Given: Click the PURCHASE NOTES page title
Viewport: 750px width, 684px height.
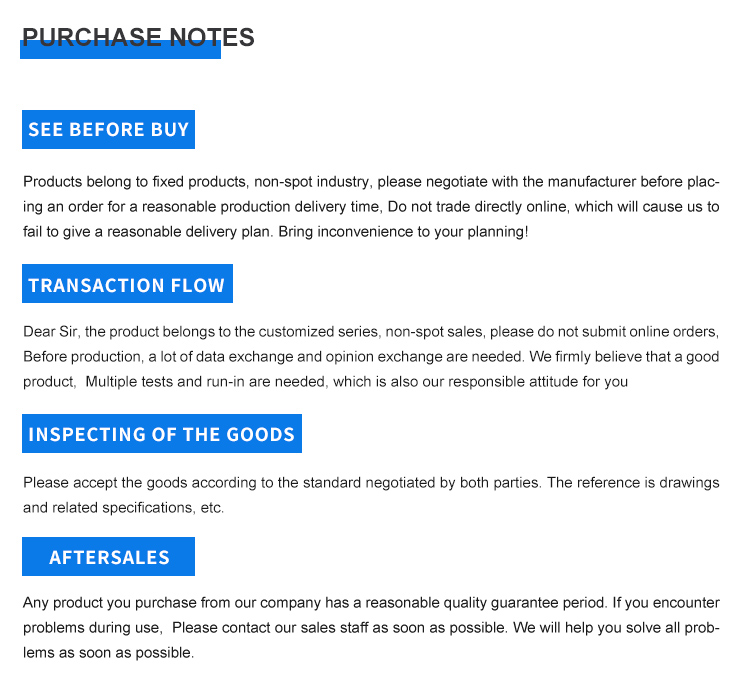Looking at the screenshot, I should coord(138,36).
